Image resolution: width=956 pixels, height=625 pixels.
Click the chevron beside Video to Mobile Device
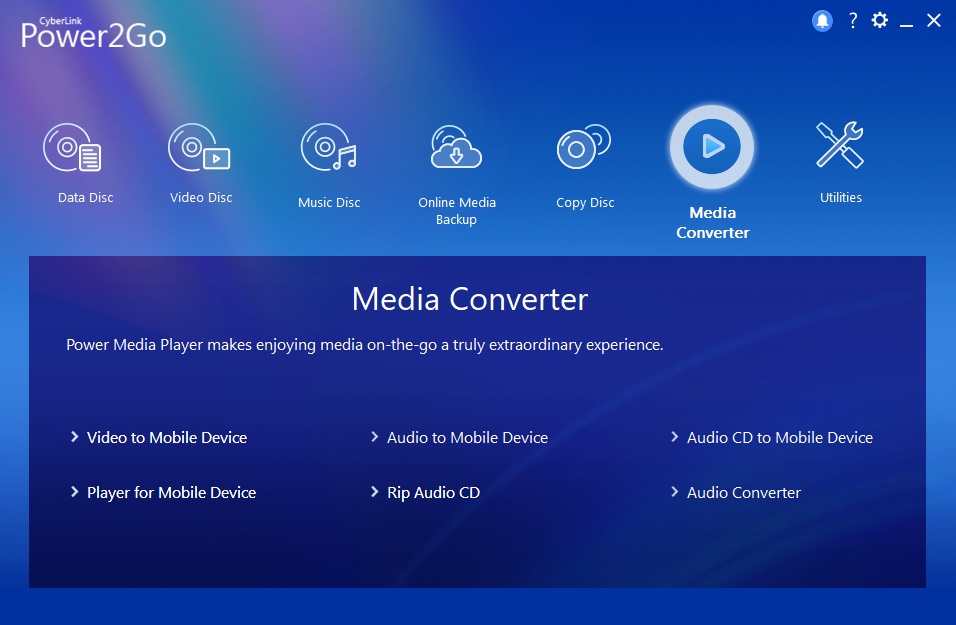tap(74, 437)
